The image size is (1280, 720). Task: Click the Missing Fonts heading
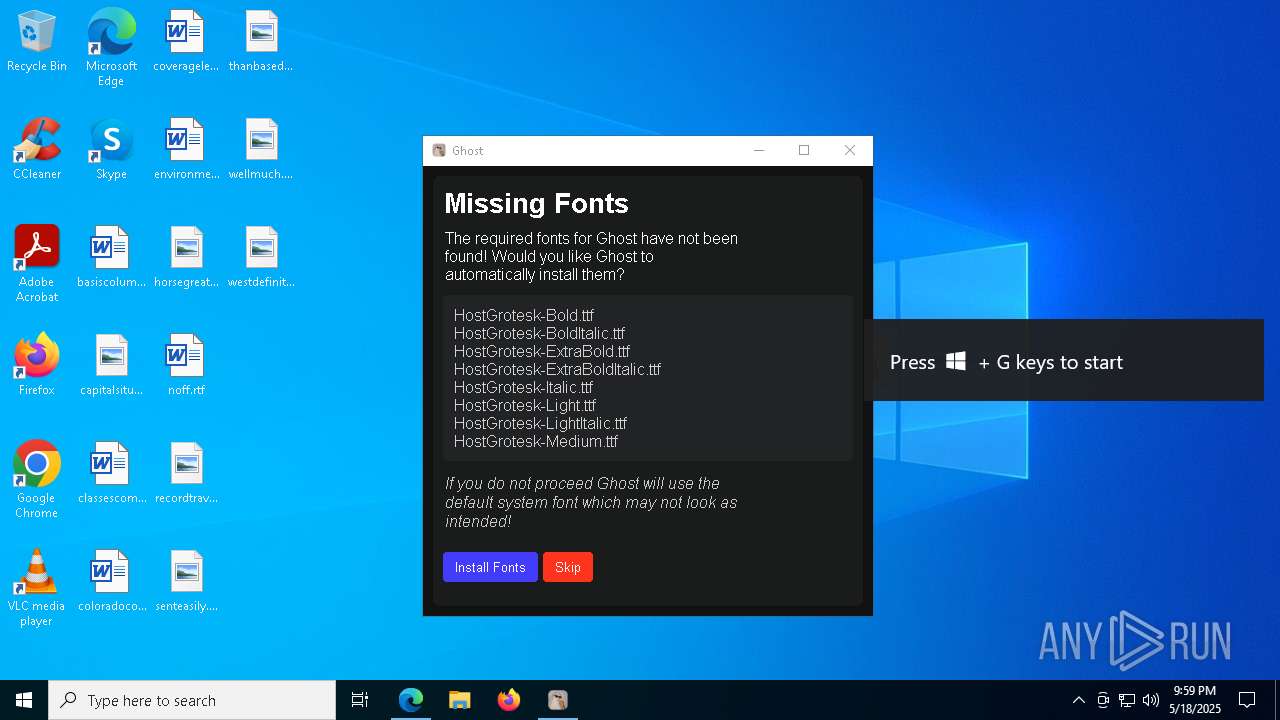coord(536,204)
